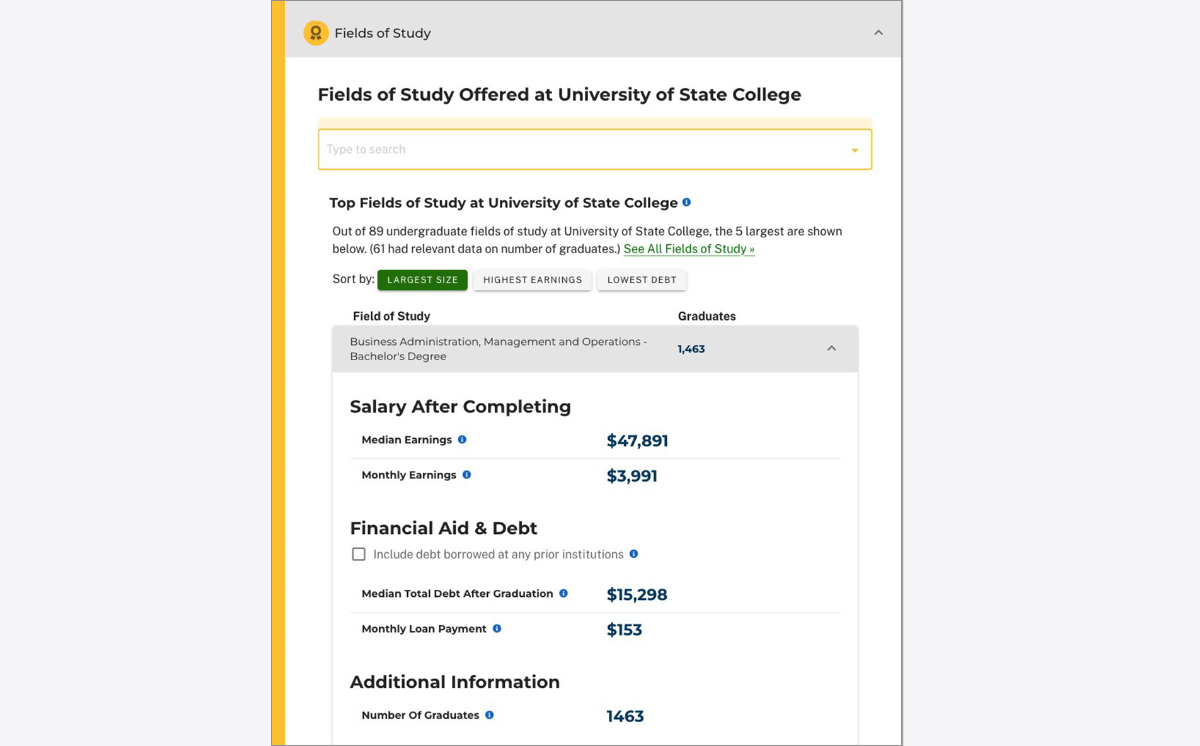This screenshot has height=746, width=1200.
Task: Click info icon beside Monthly Earnings
Action: tap(465, 474)
